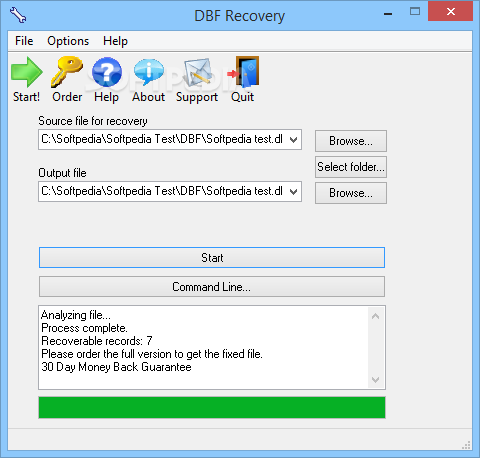Open the About info bubble icon
The image size is (480, 458).
[x=149, y=72]
